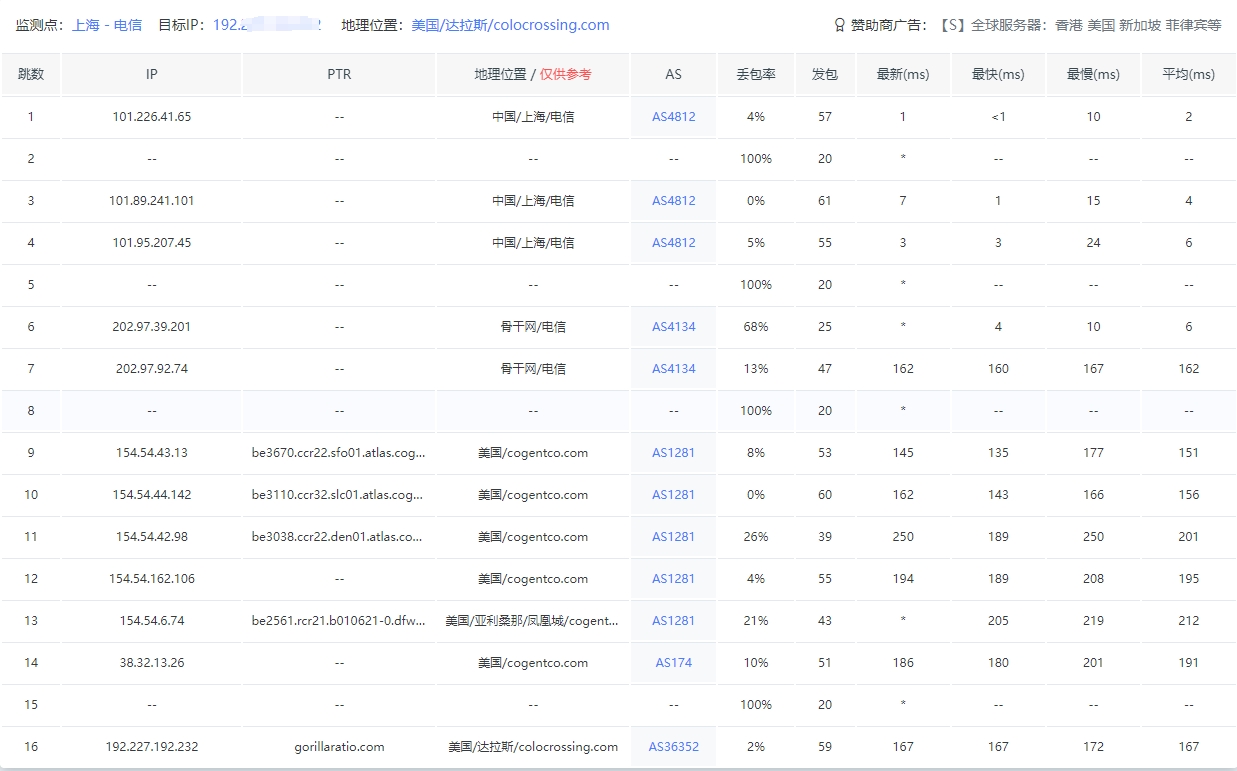Open the AS1281 link for 154.54.6.74
Image resolution: width=1237 pixels, height=771 pixels.
(x=674, y=621)
